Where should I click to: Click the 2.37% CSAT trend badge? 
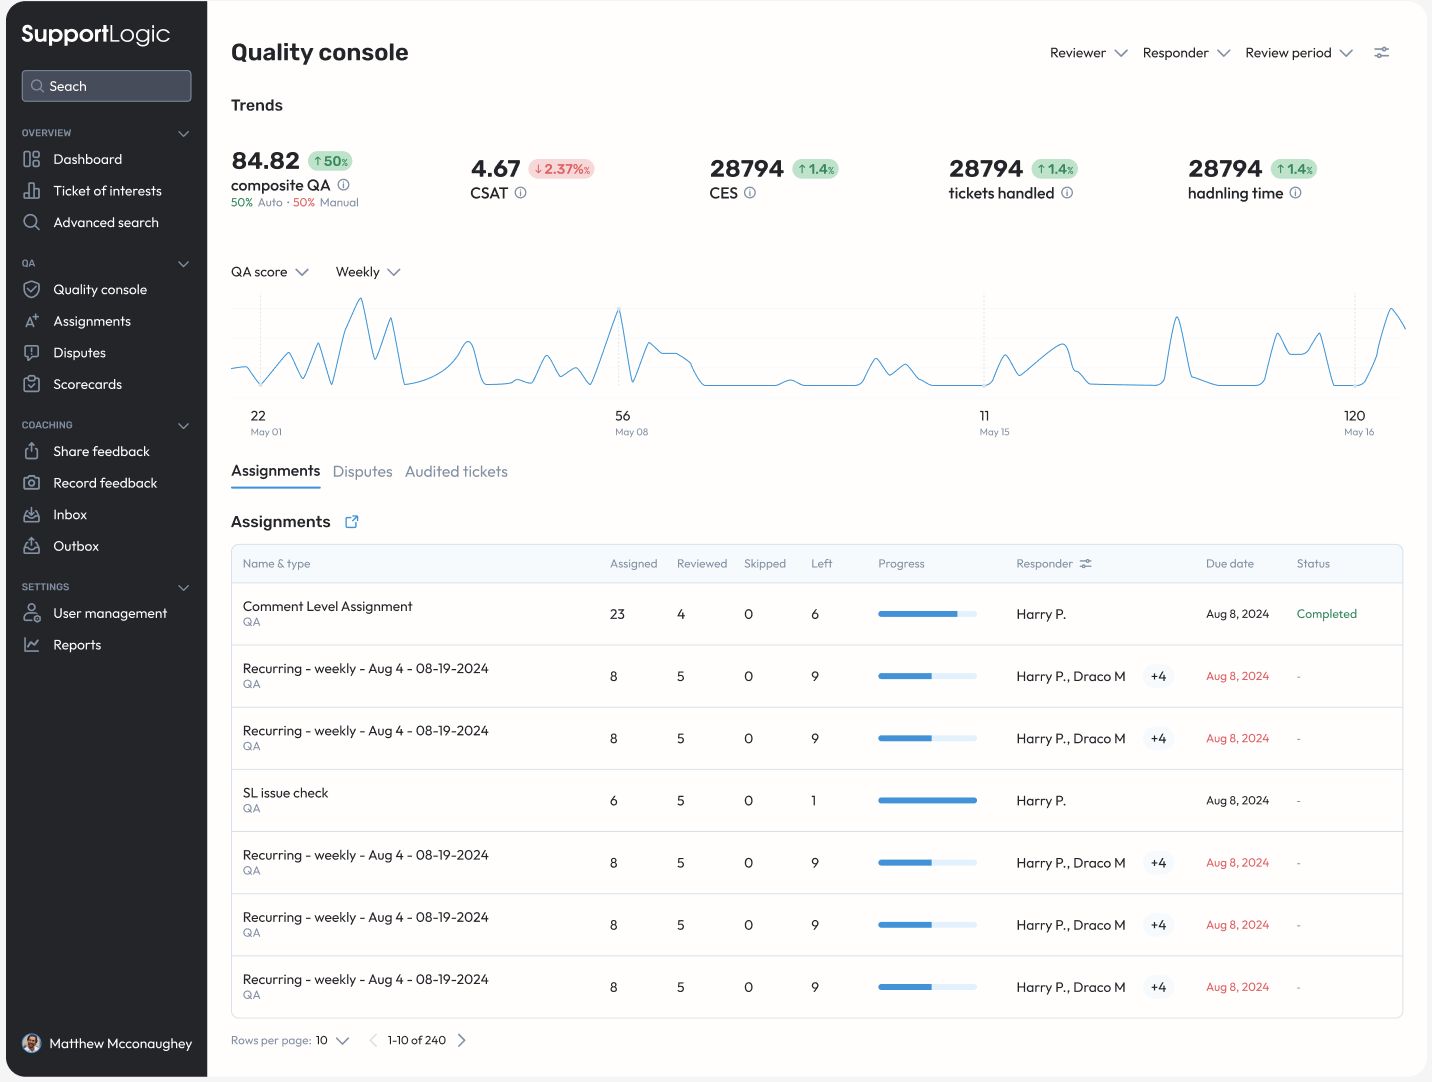tap(561, 169)
